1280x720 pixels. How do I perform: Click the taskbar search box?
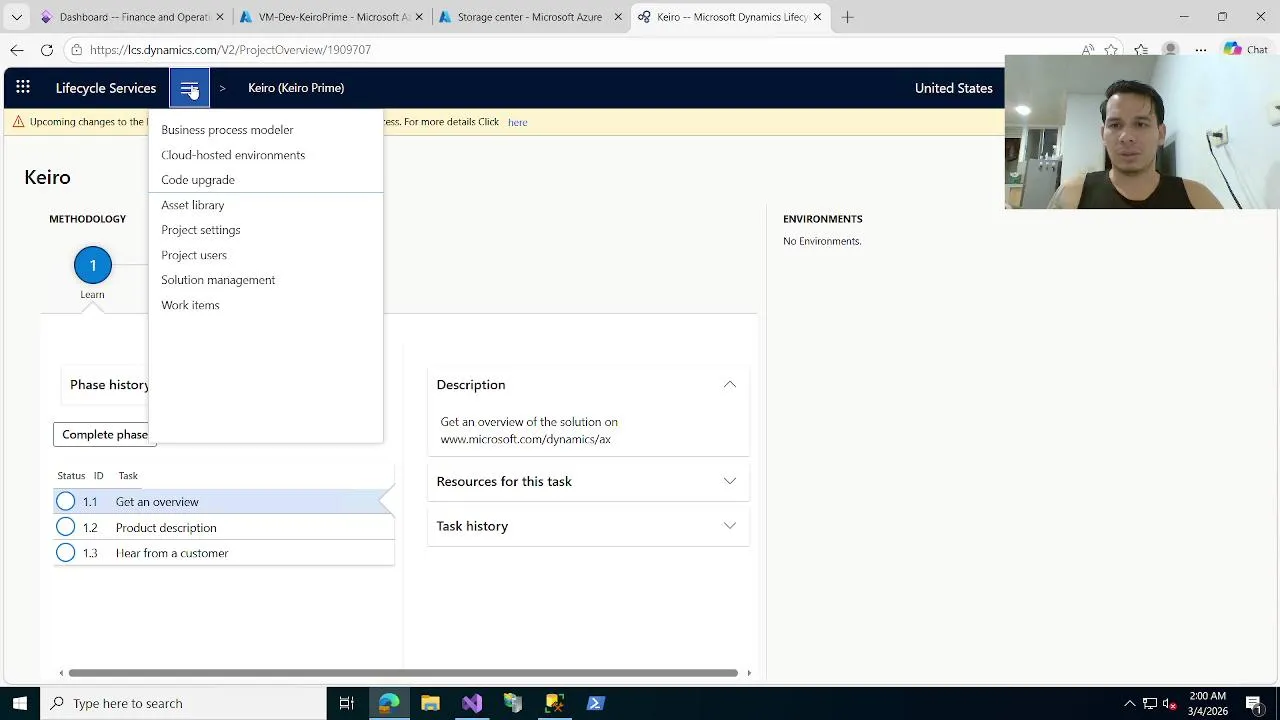[x=184, y=703]
